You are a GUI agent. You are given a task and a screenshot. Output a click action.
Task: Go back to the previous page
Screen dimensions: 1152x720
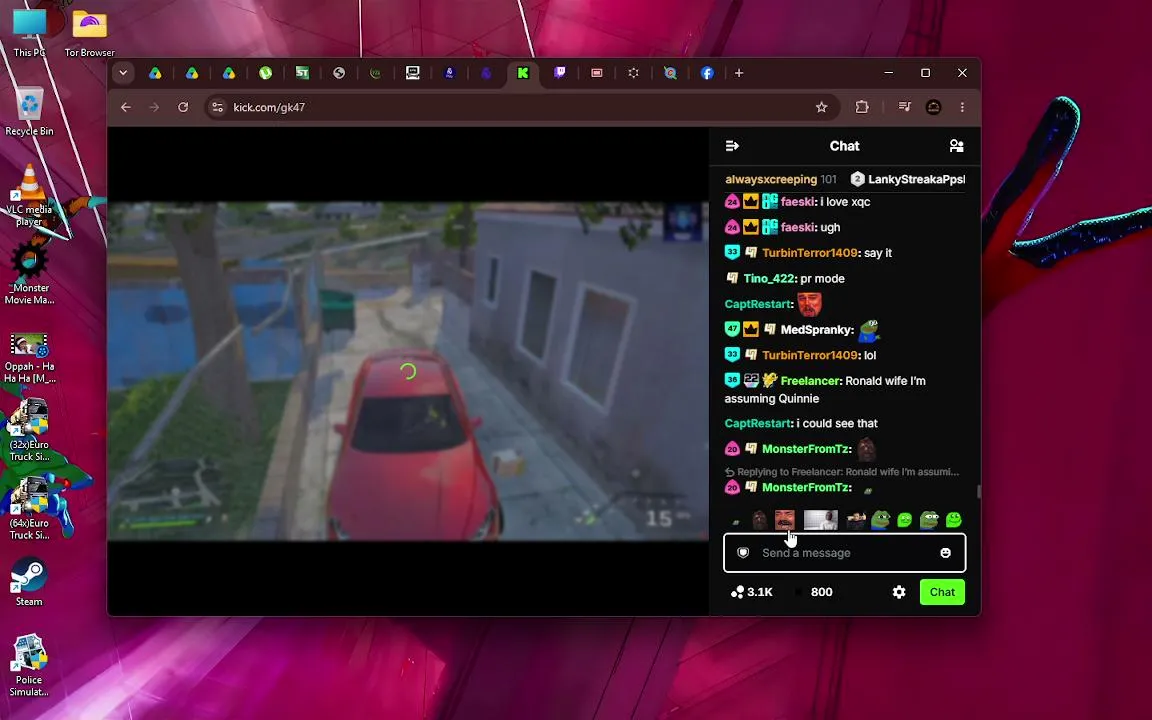coord(126,107)
